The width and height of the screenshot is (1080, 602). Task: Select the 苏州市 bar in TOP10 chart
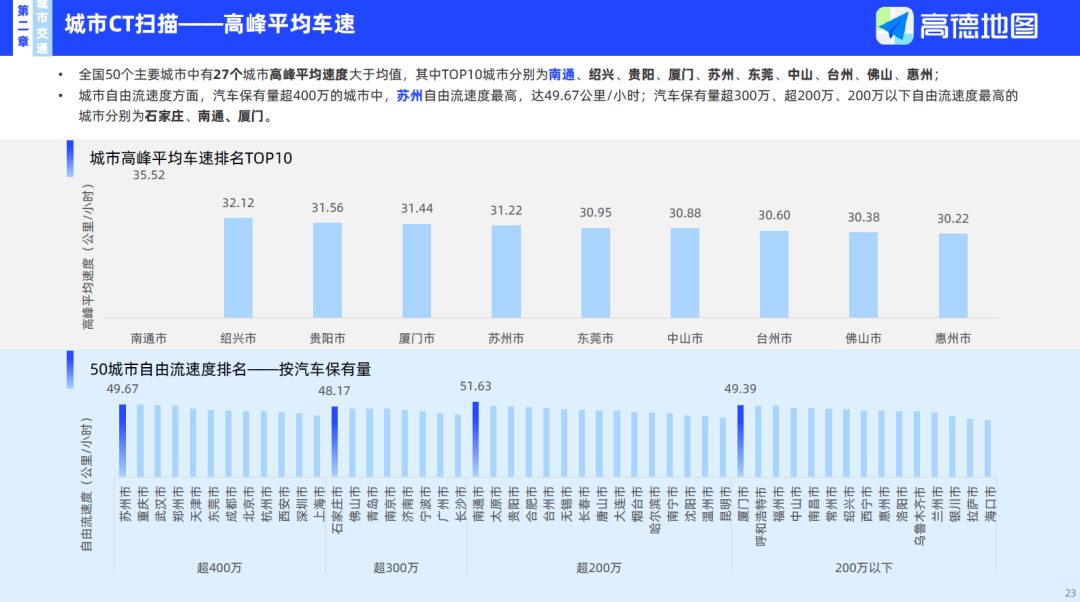click(x=506, y=271)
